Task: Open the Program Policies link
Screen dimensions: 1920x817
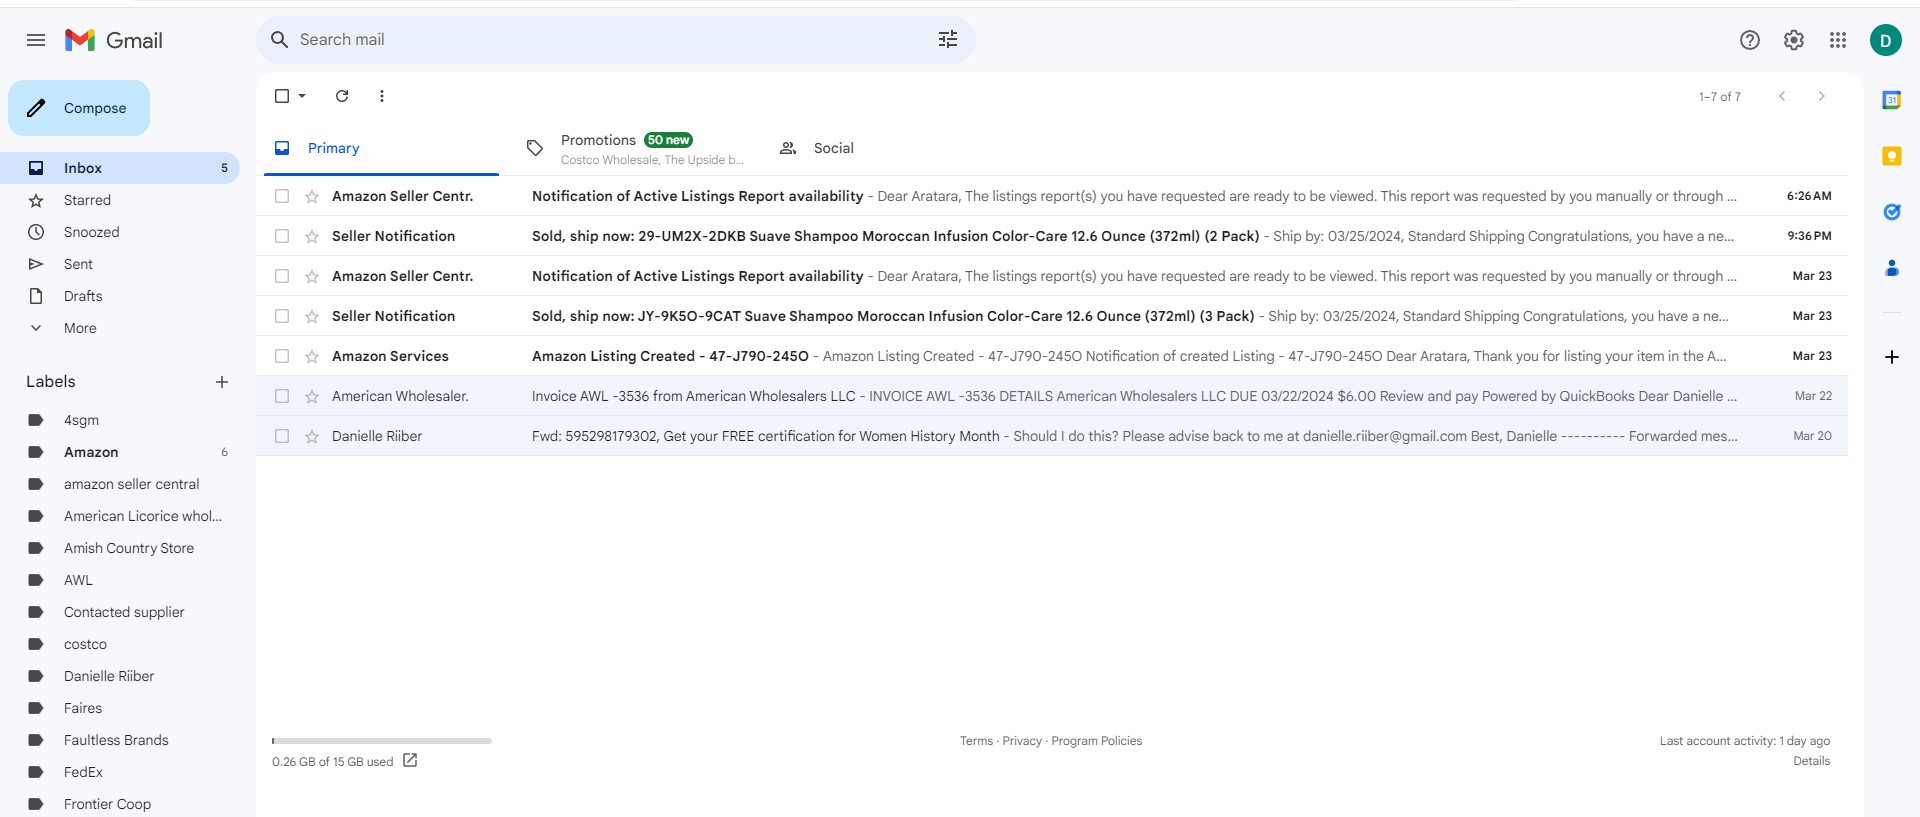Action: 1096,741
